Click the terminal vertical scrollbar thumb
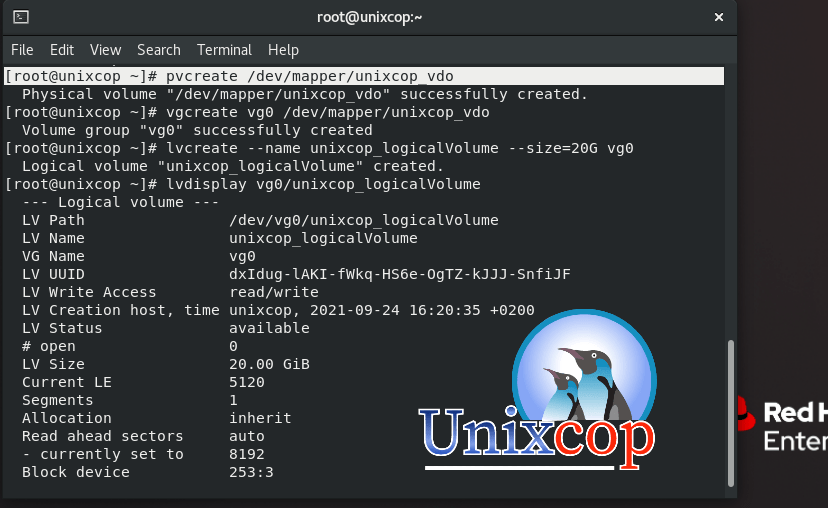828x508 pixels. coord(731,413)
